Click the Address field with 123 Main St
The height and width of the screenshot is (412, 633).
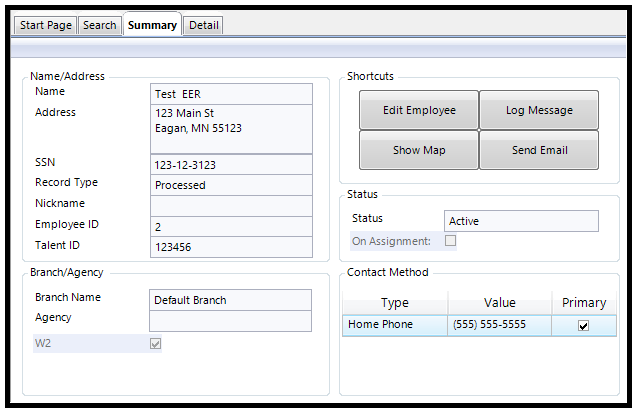pyautogui.click(x=231, y=129)
